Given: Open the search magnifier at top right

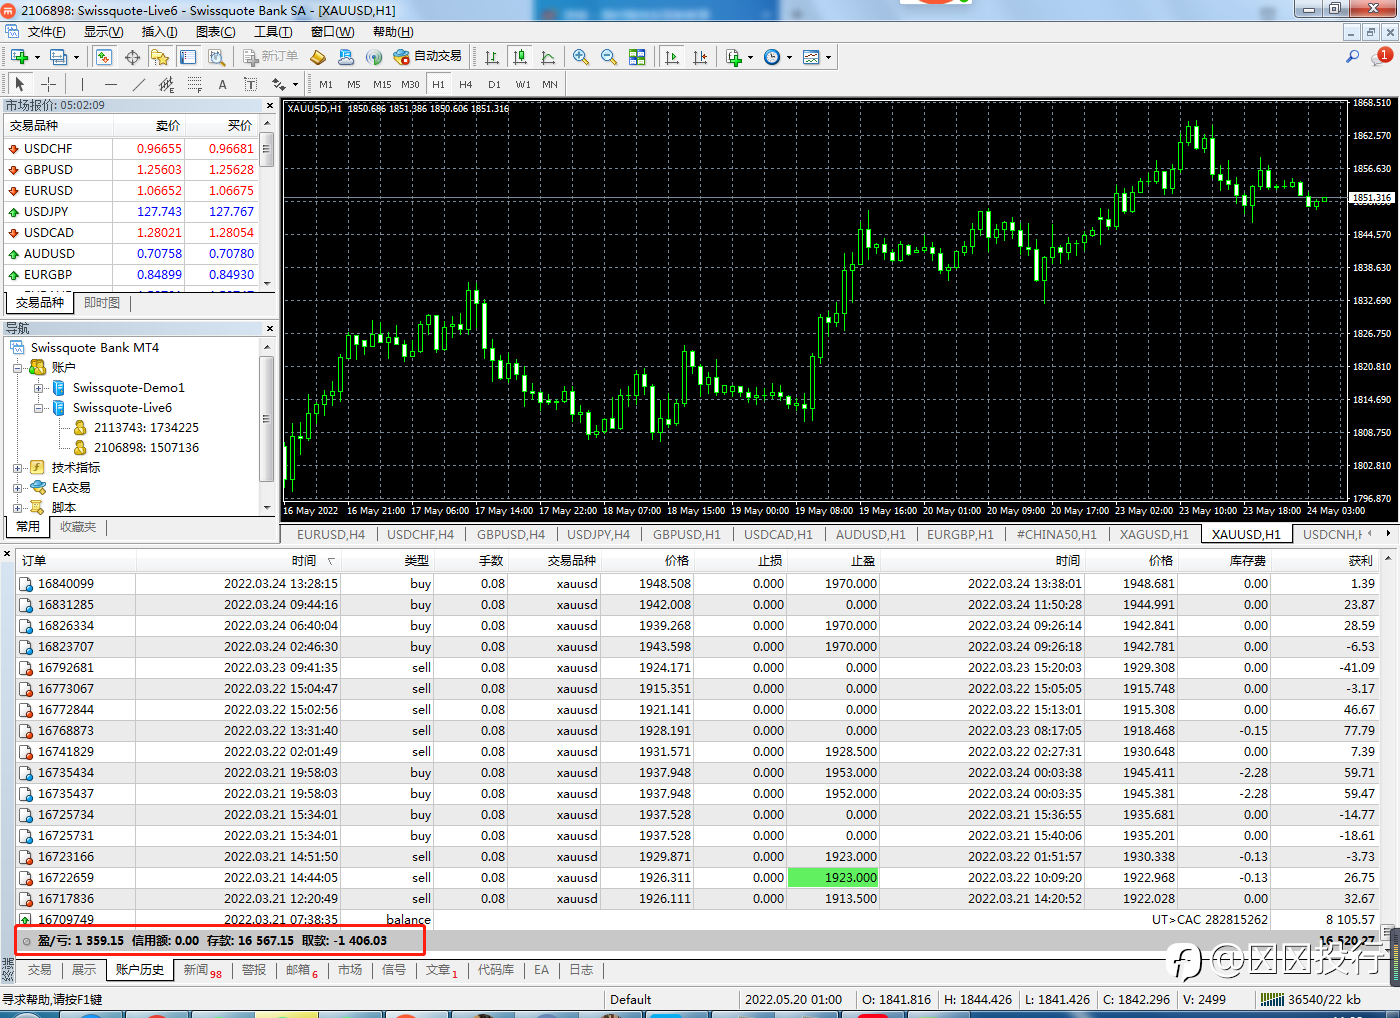Looking at the screenshot, I should (x=1352, y=57).
